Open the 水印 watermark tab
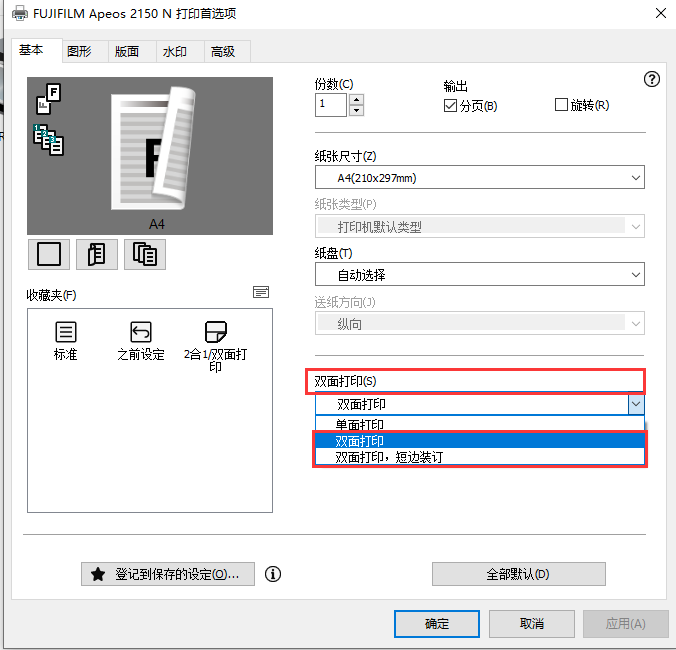The height and width of the screenshot is (650, 676). (174, 51)
